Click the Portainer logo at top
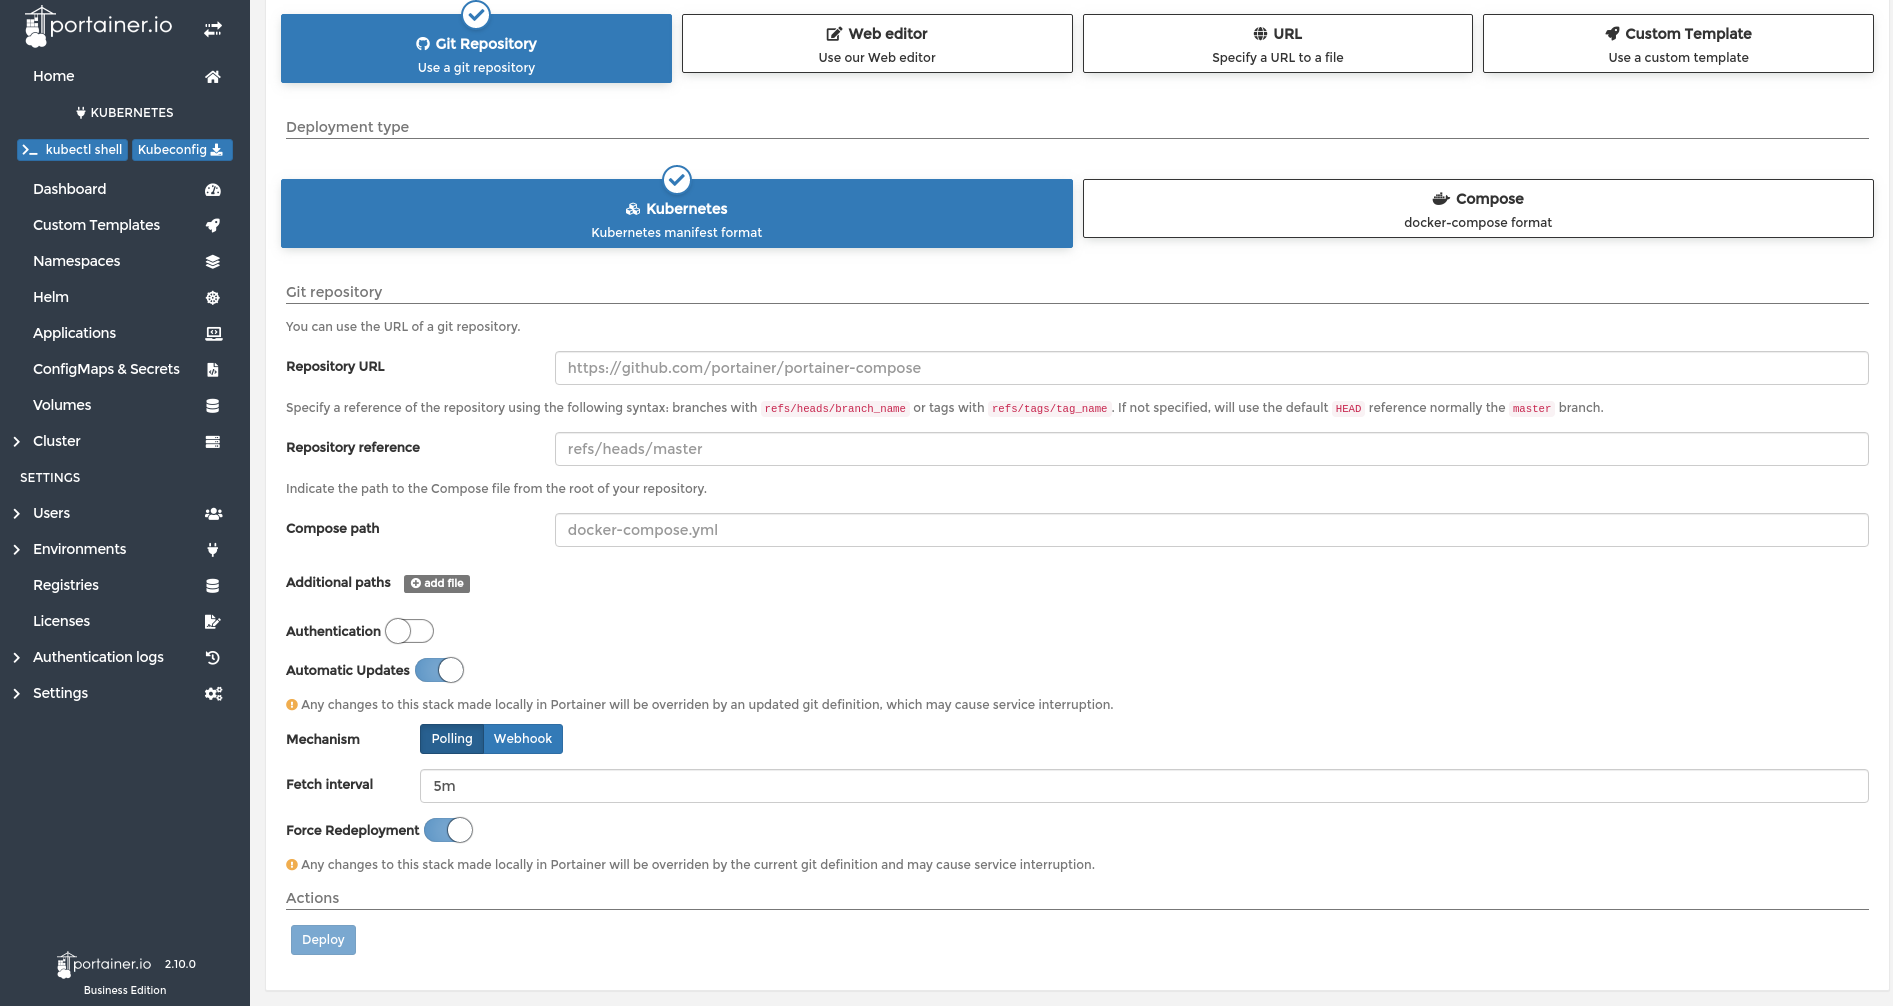Viewport: 1893px width, 1006px height. [x=98, y=26]
